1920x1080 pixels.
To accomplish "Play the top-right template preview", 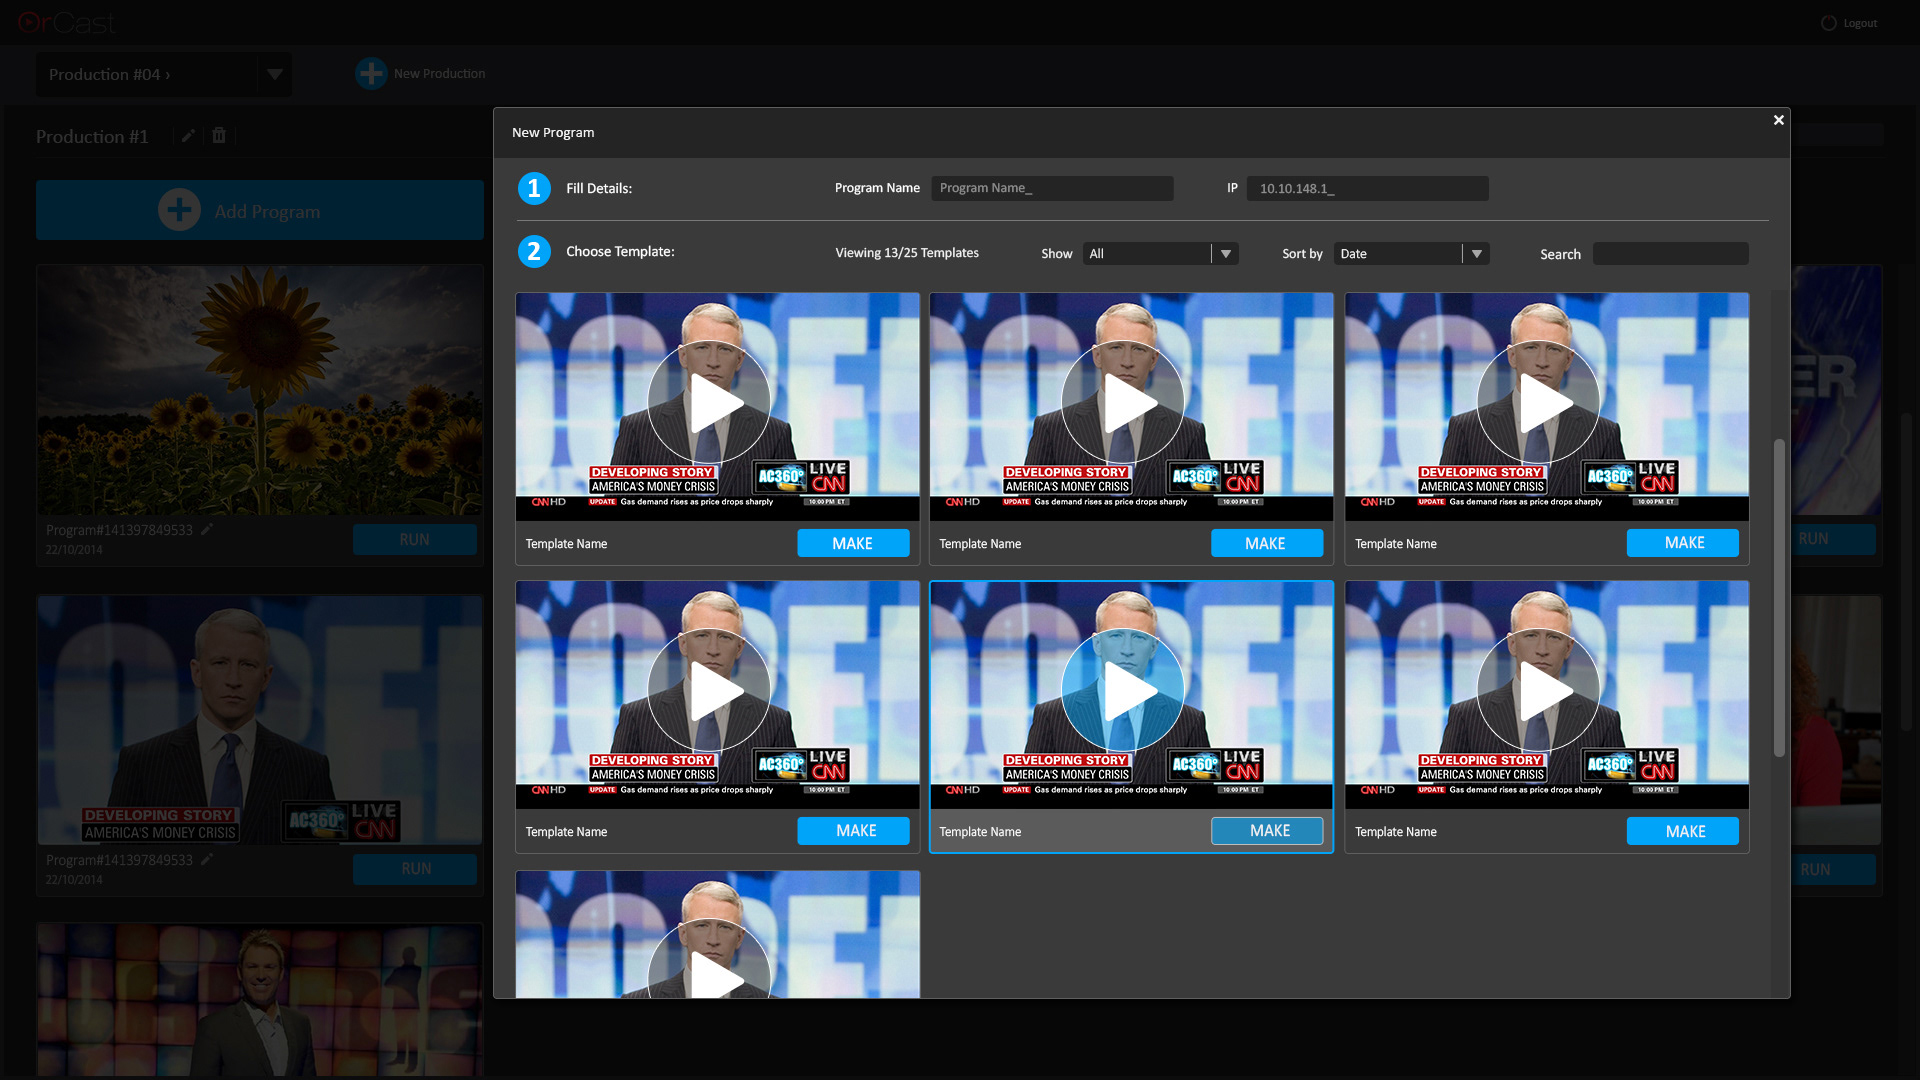I will click(x=1538, y=403).
